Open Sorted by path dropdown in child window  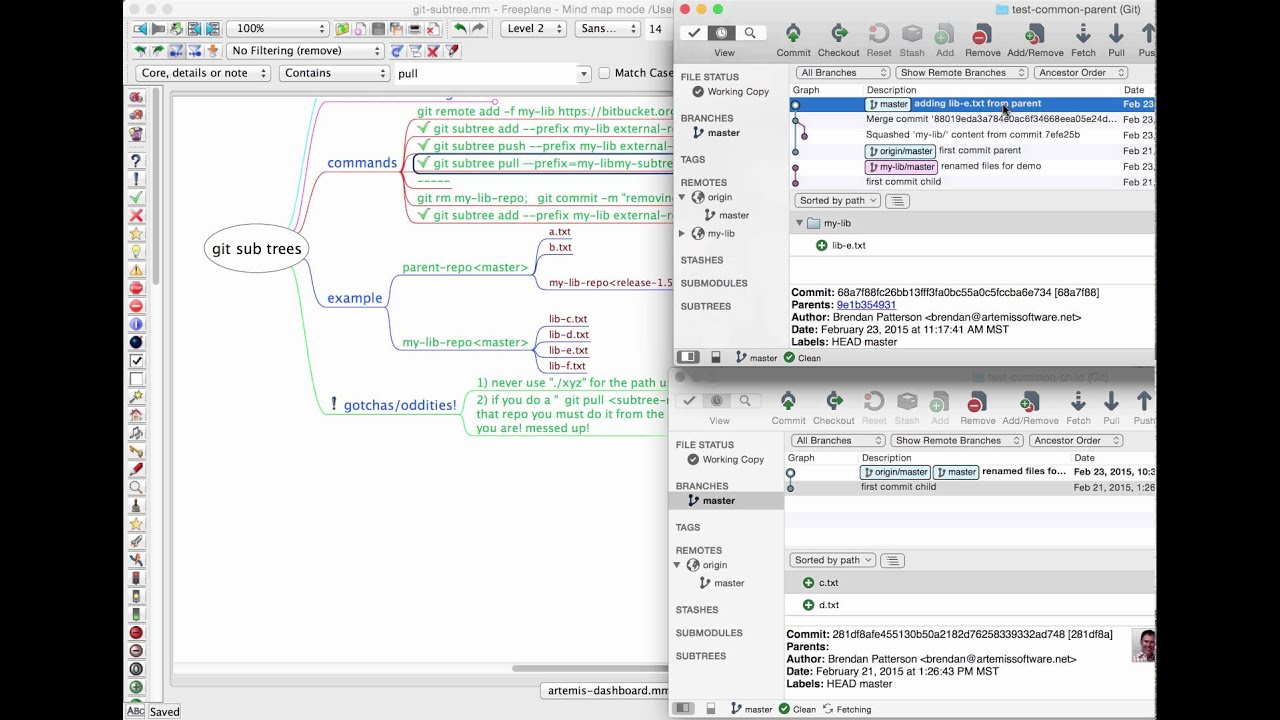[x=833, y=560]
